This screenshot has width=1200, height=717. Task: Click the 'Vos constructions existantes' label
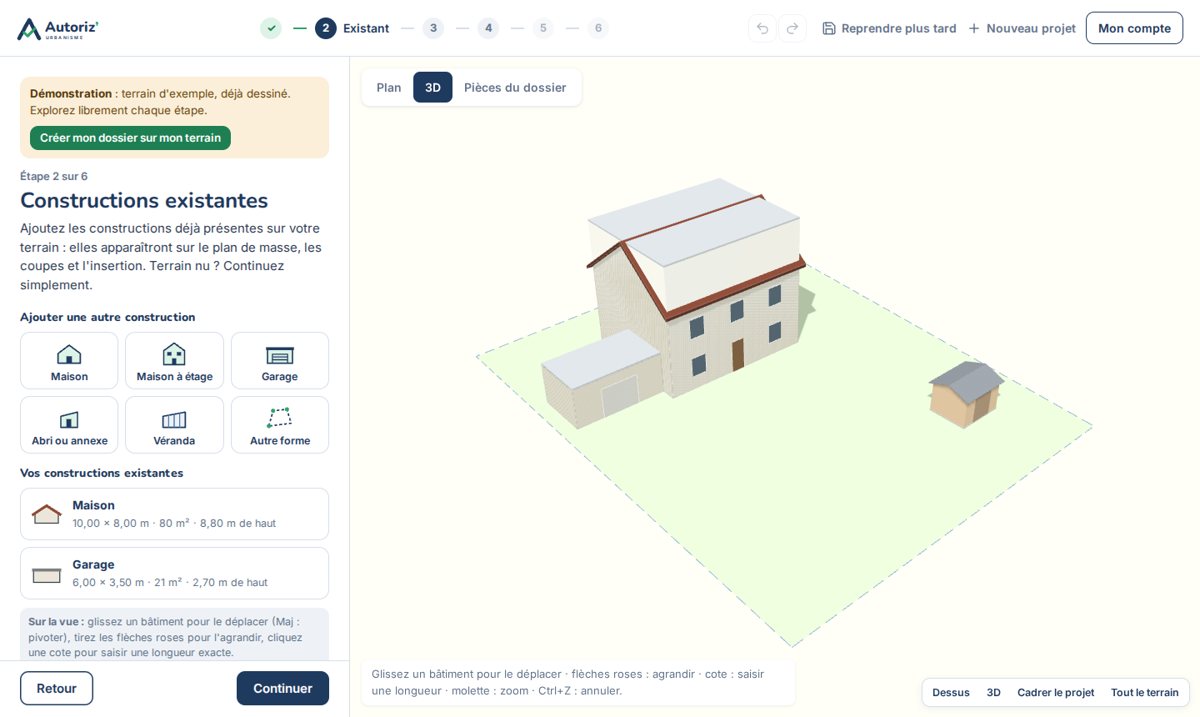pyautogui.click(x=102, y=473)
